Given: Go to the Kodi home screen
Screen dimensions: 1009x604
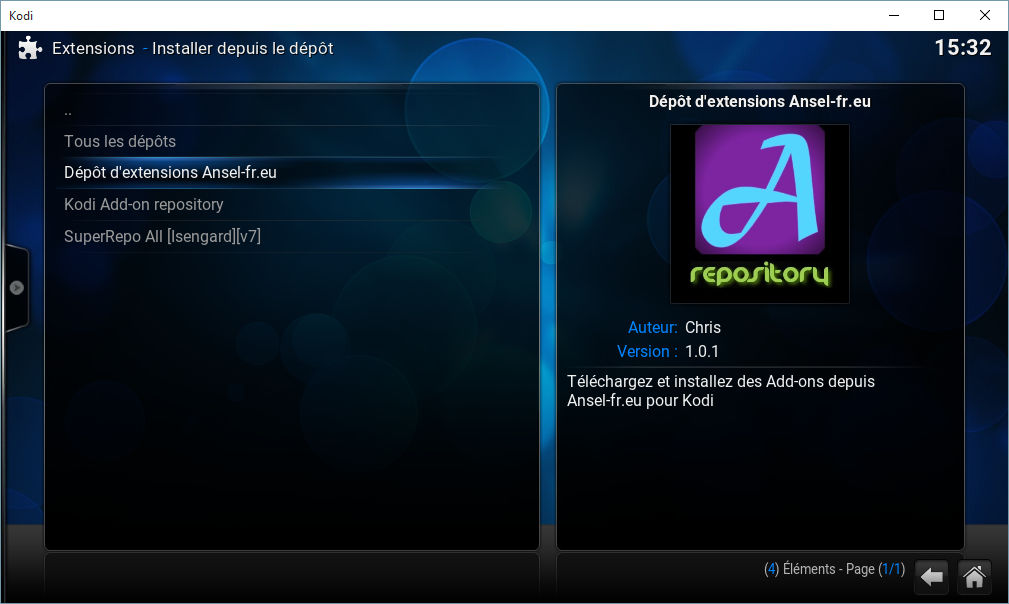Looking at the screenshot, I should [x=974, y=576].
